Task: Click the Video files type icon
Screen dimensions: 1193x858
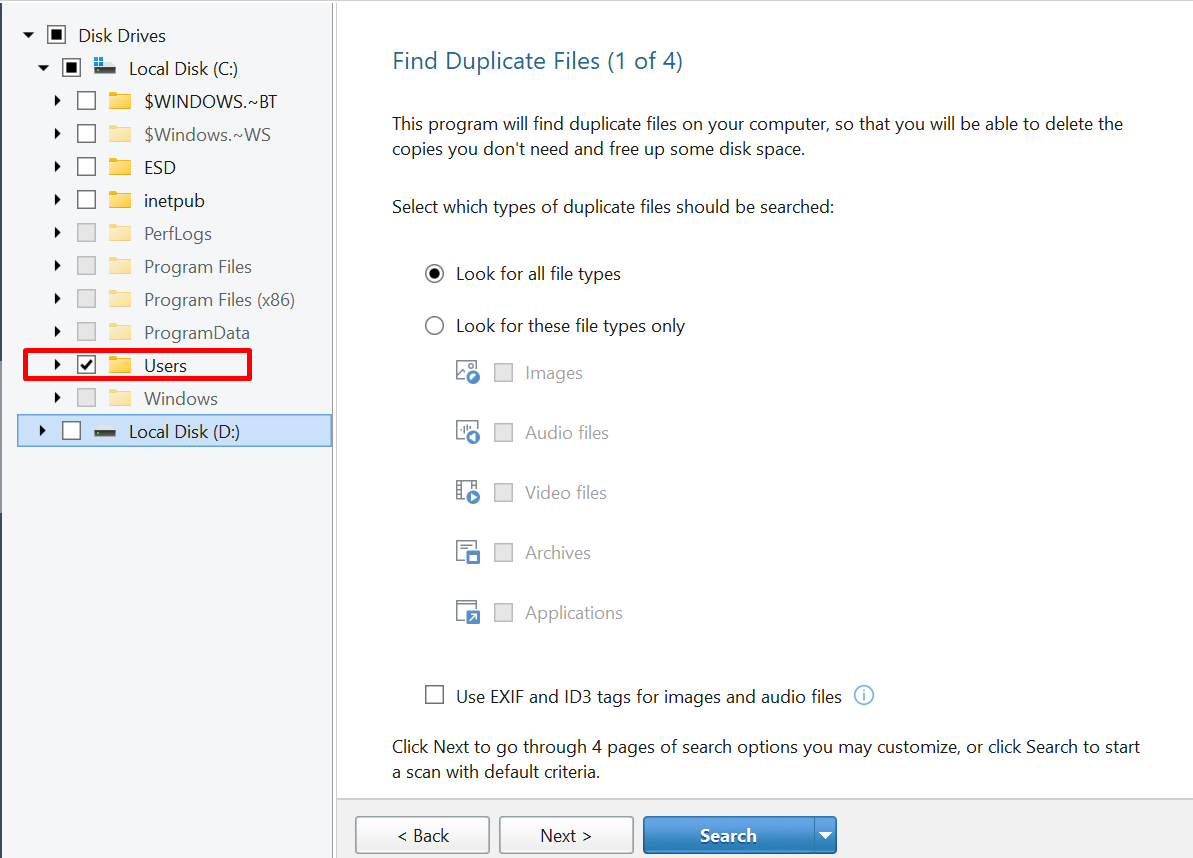Action: [x=467, y=492]
